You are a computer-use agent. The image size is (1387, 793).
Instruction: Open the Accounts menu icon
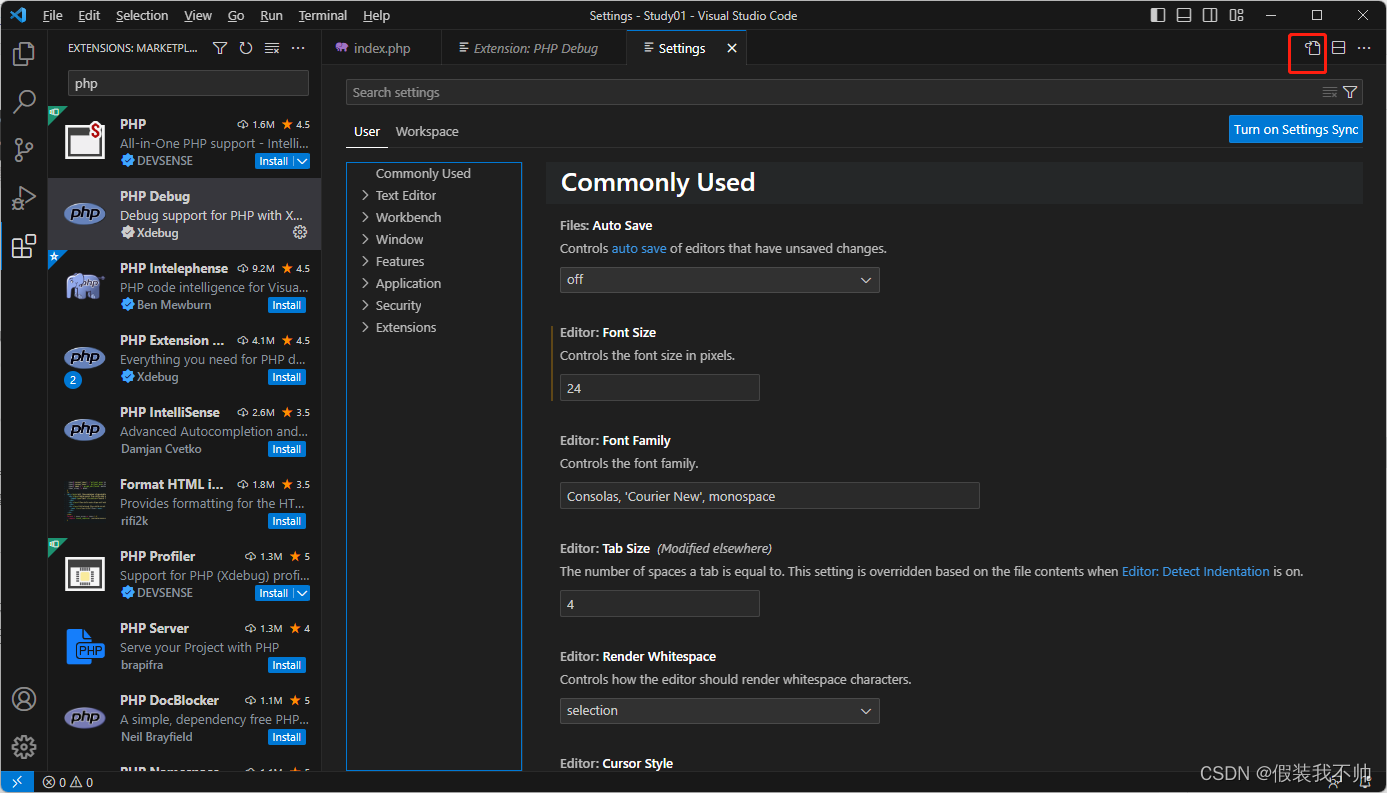click(x=24, y=699)
